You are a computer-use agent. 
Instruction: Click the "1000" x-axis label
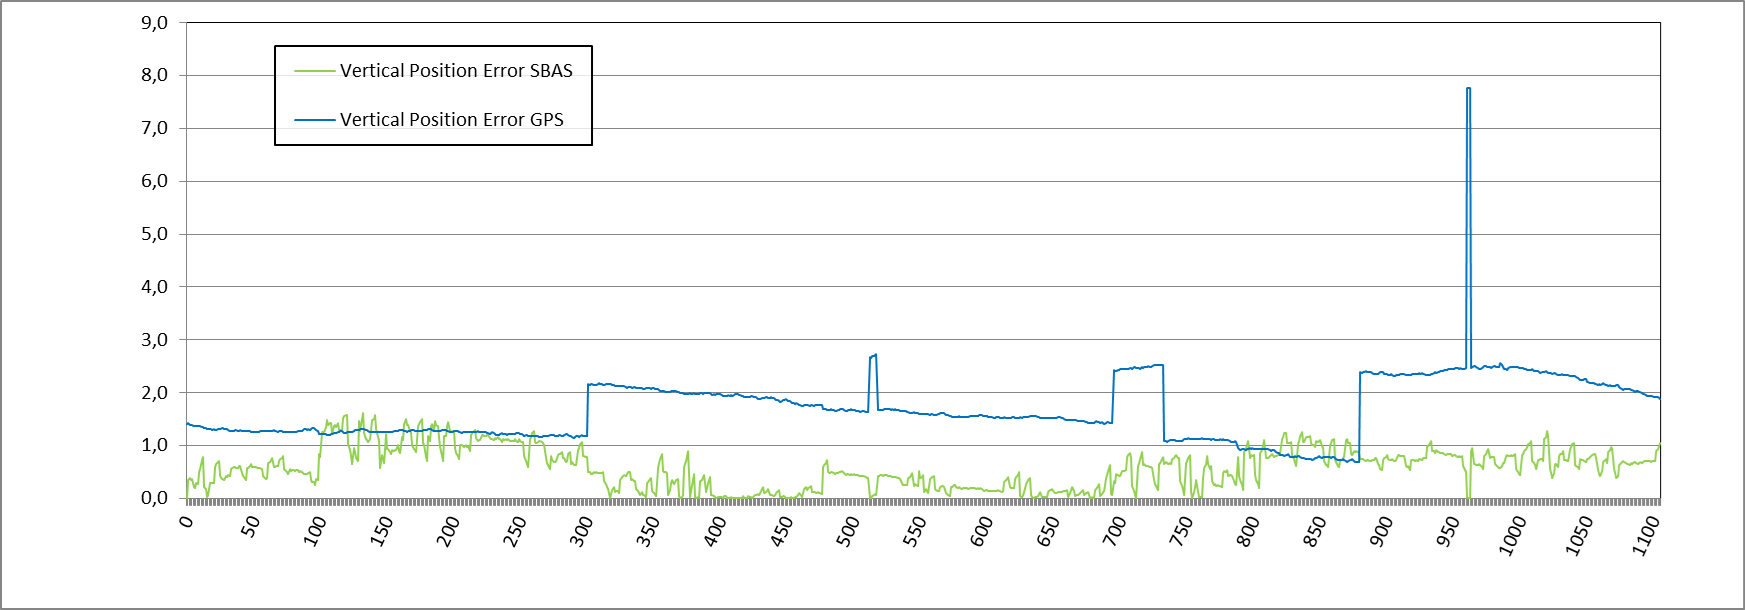[1512, 535]
